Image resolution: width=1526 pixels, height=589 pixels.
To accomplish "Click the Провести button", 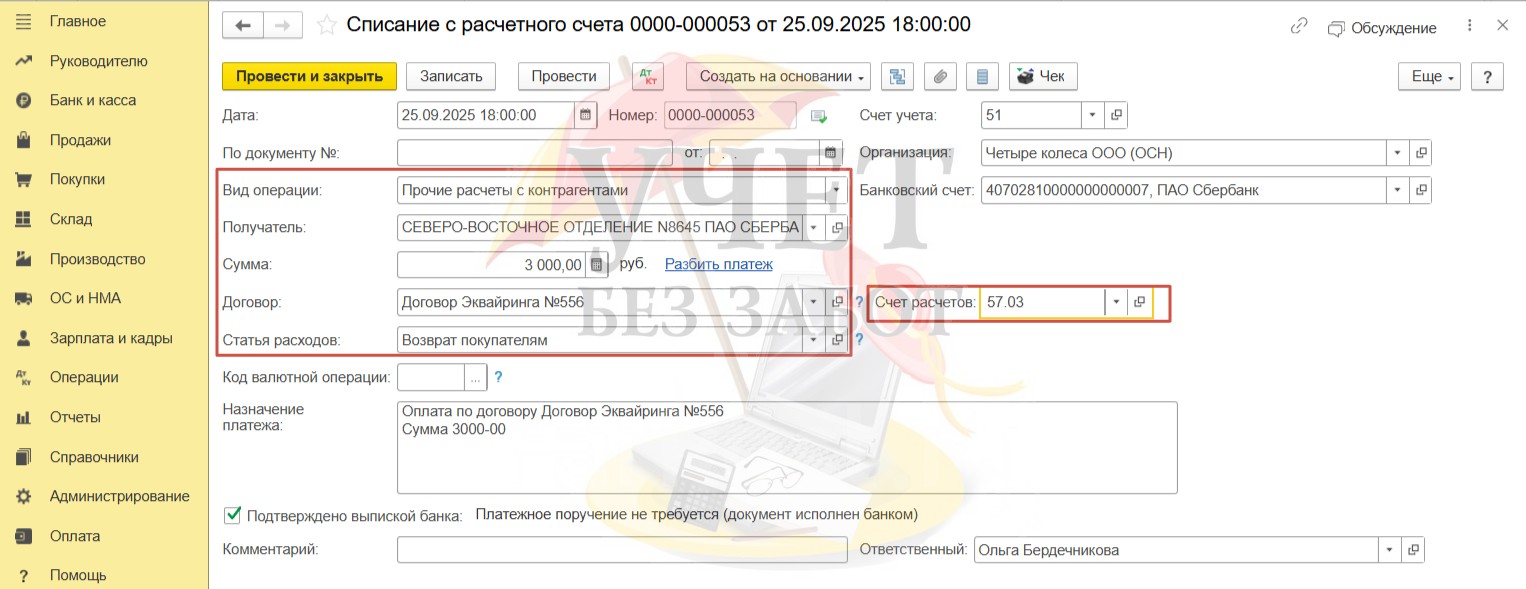I will coord(564,76).
